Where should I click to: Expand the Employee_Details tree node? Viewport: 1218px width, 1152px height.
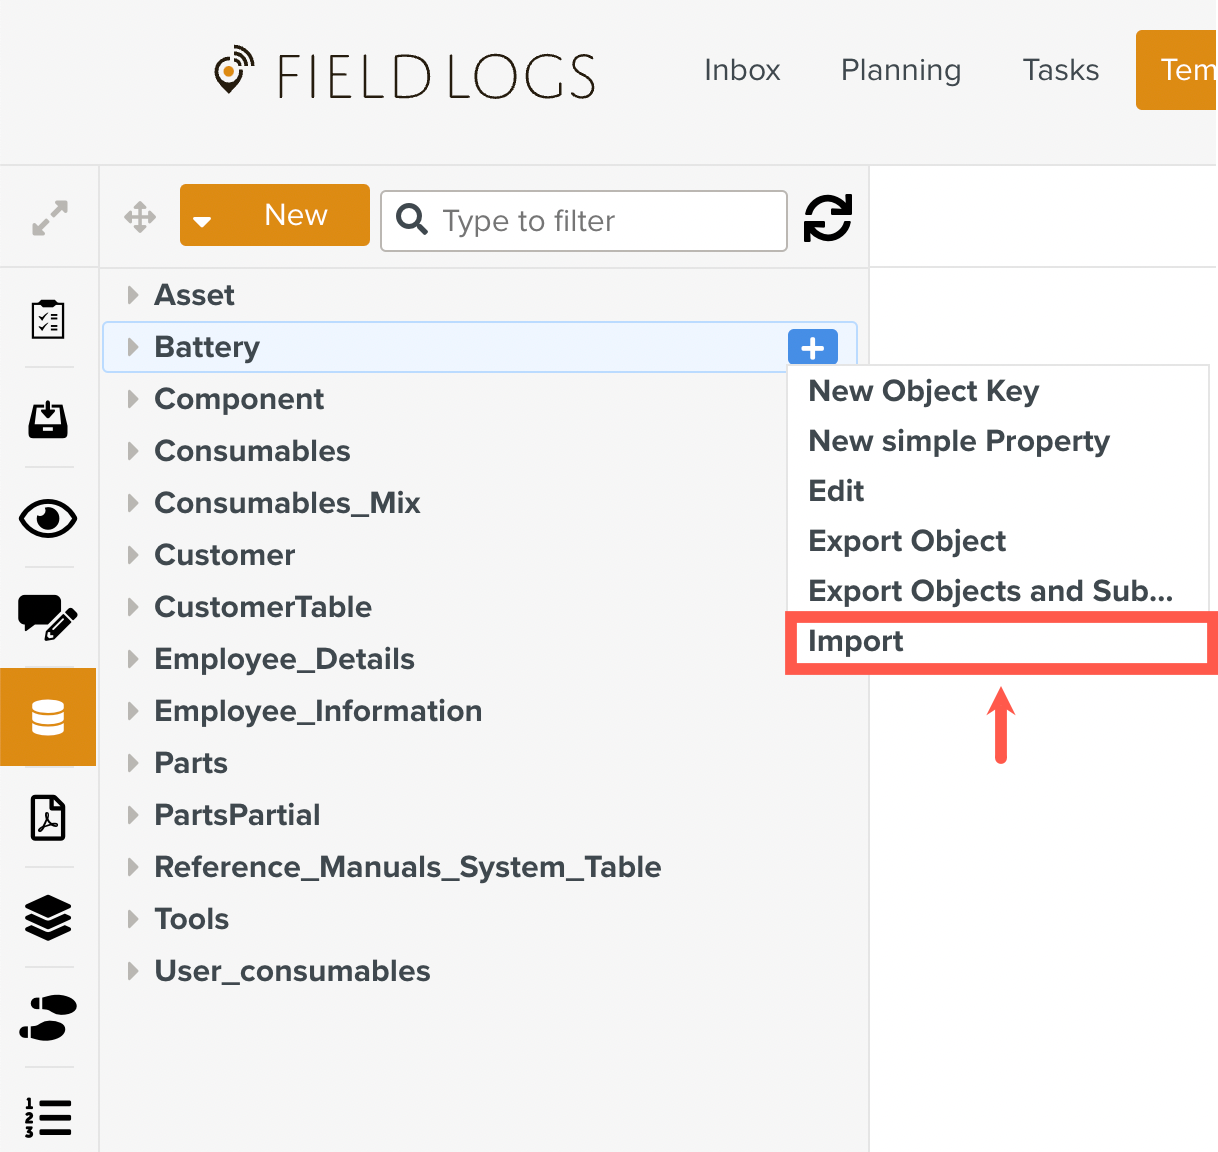point(133,659)
